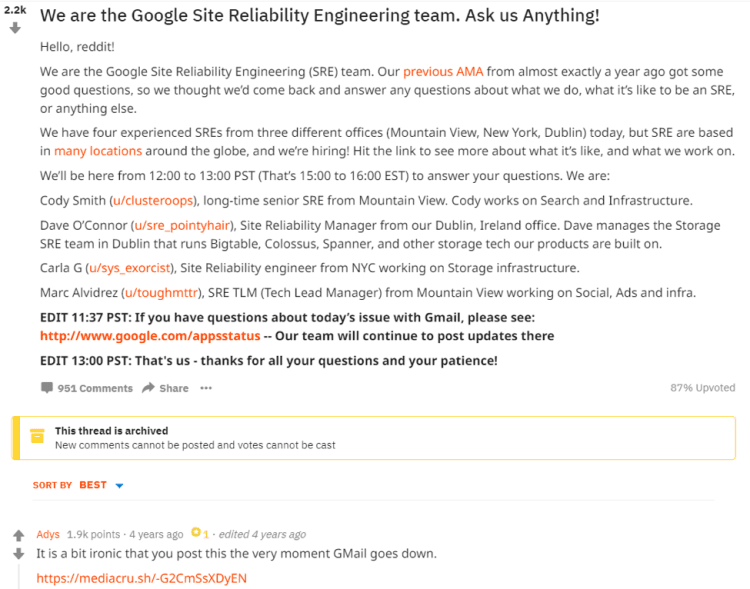Follow the many locations link
Screen dimensions: 750x589
coord(98,151)
